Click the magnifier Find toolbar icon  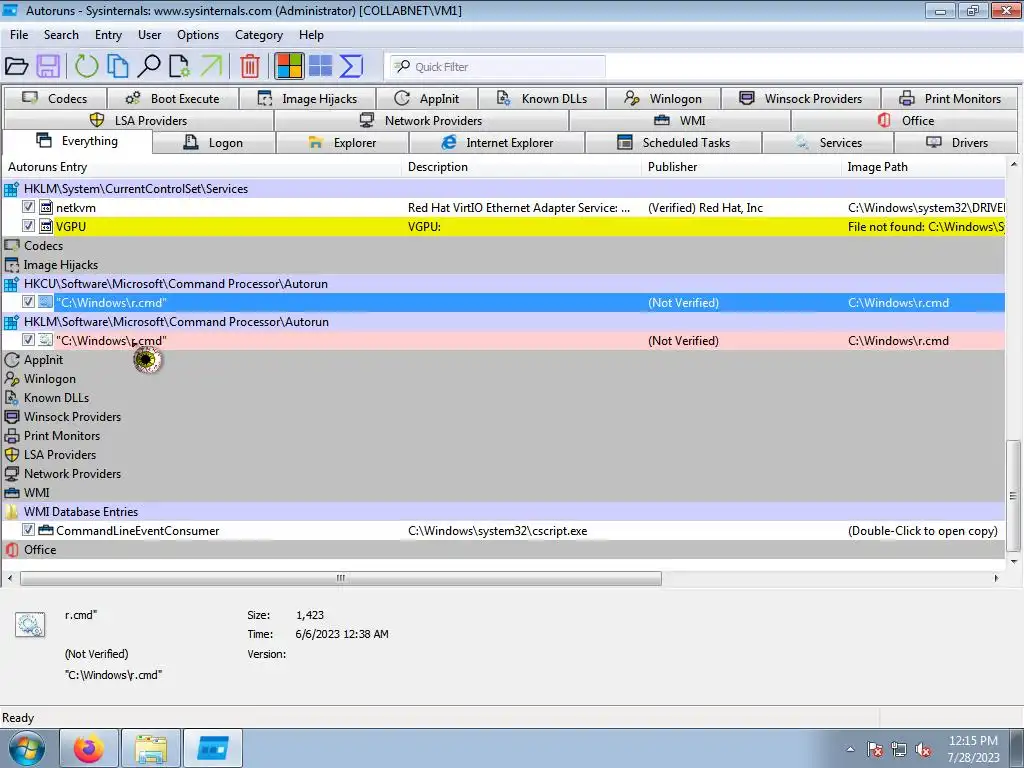(149, 66)
